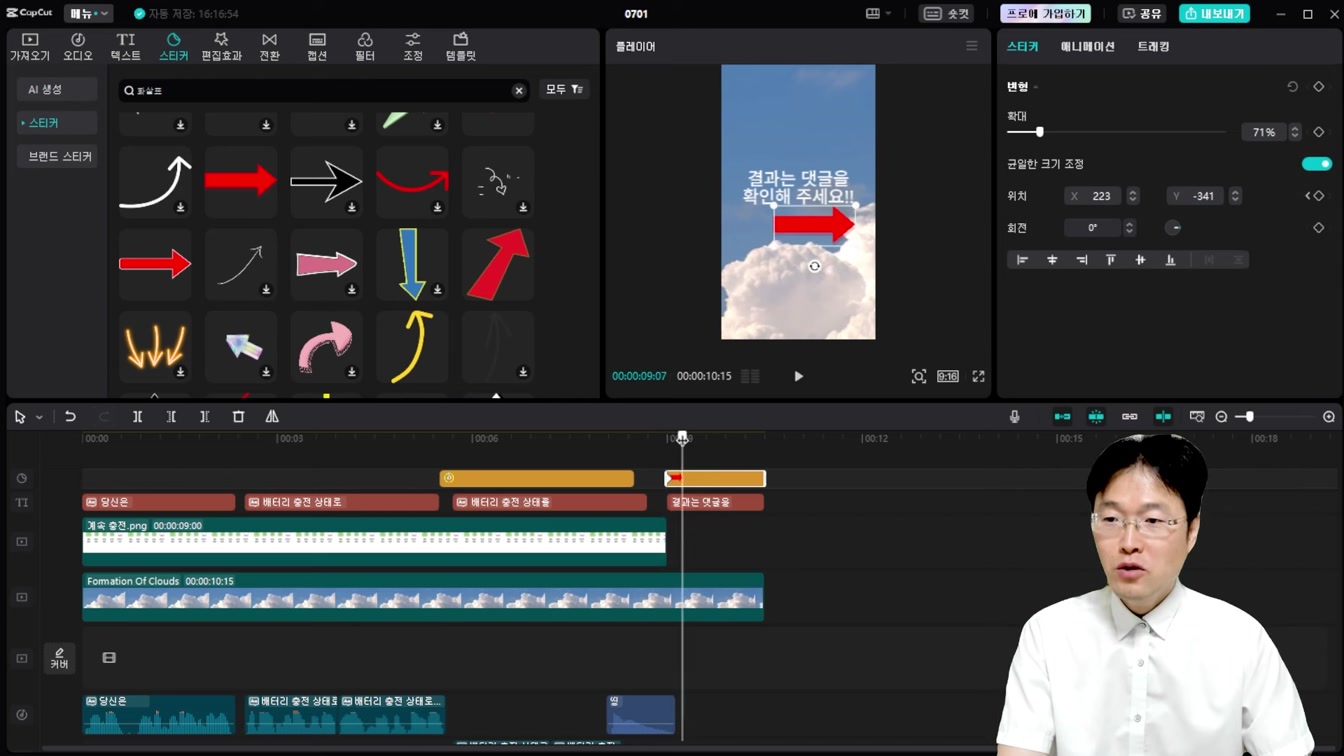
Task: Select the white curved arrow sticker
Action: (155, 182)
